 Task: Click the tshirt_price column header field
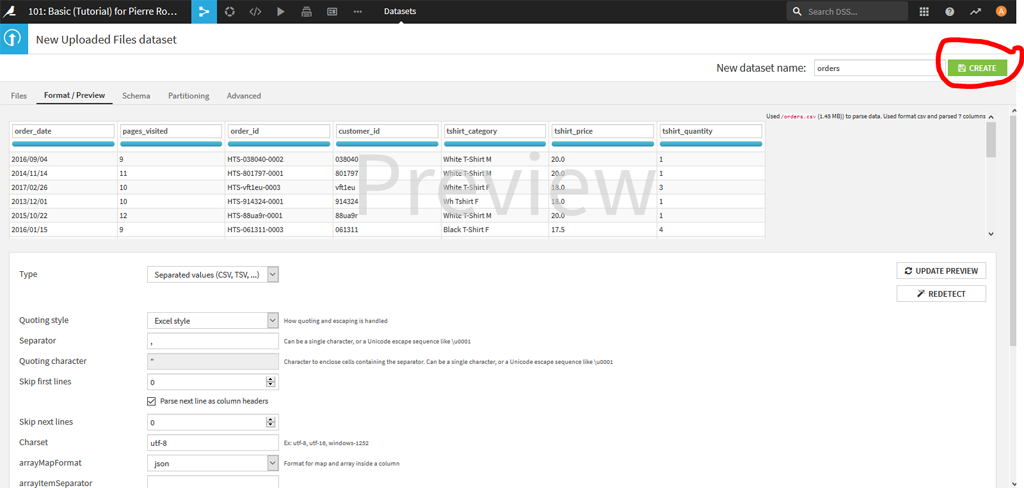pyautogui.click(x=602, y=131)
